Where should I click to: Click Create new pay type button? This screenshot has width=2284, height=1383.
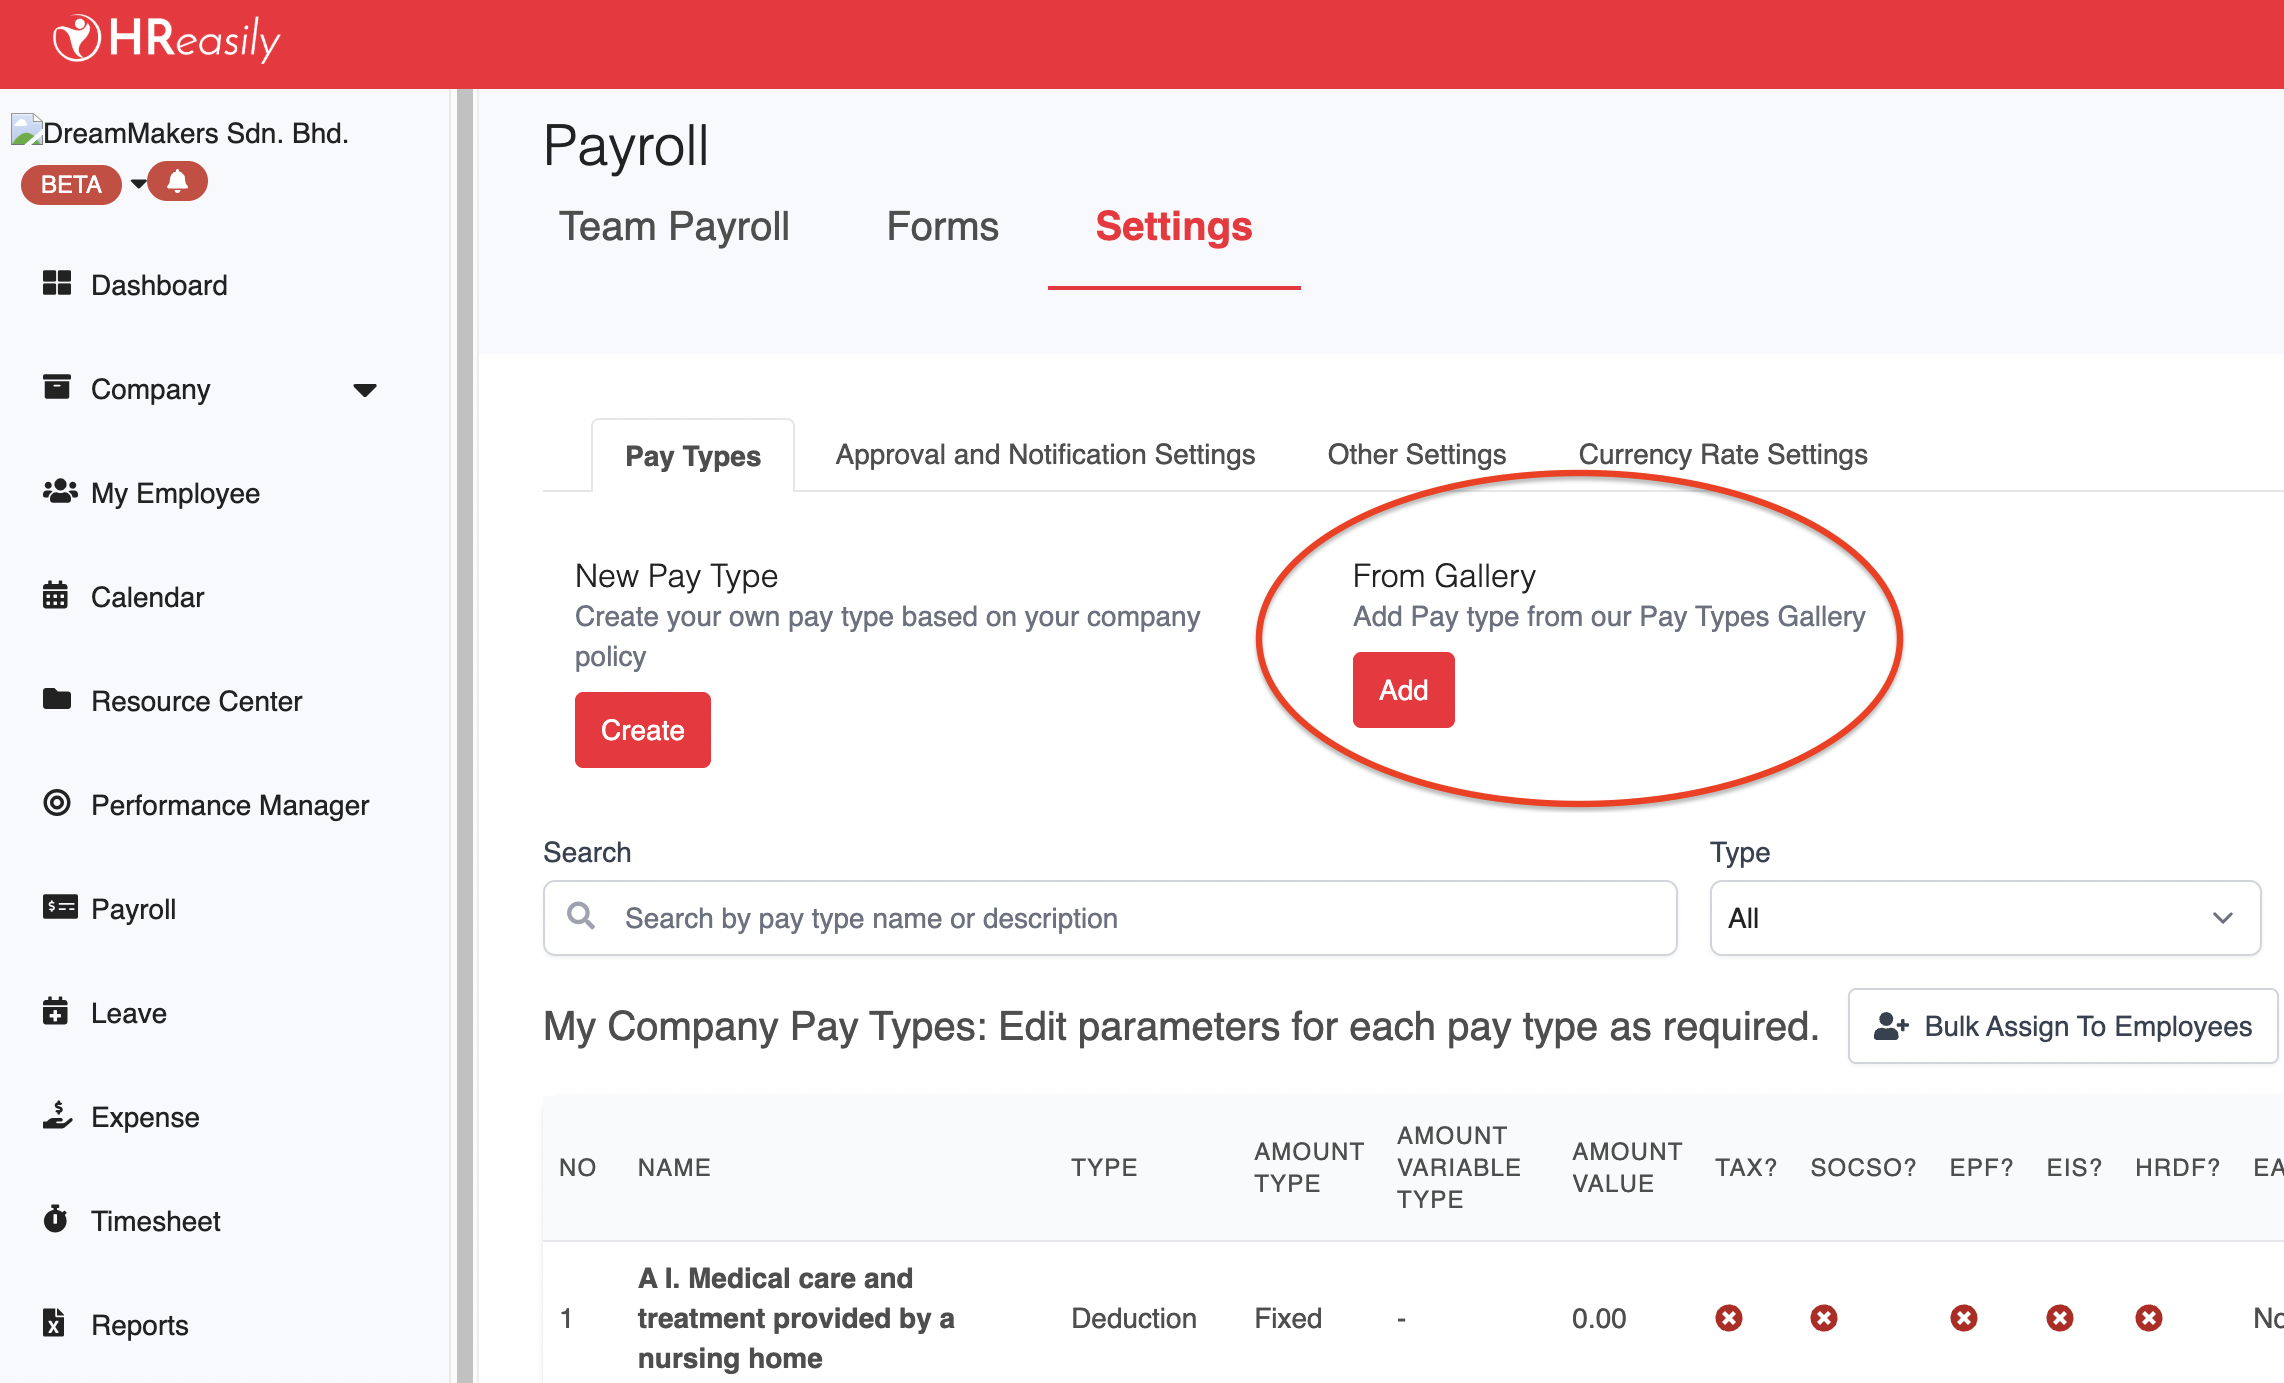tap(642, 730)
